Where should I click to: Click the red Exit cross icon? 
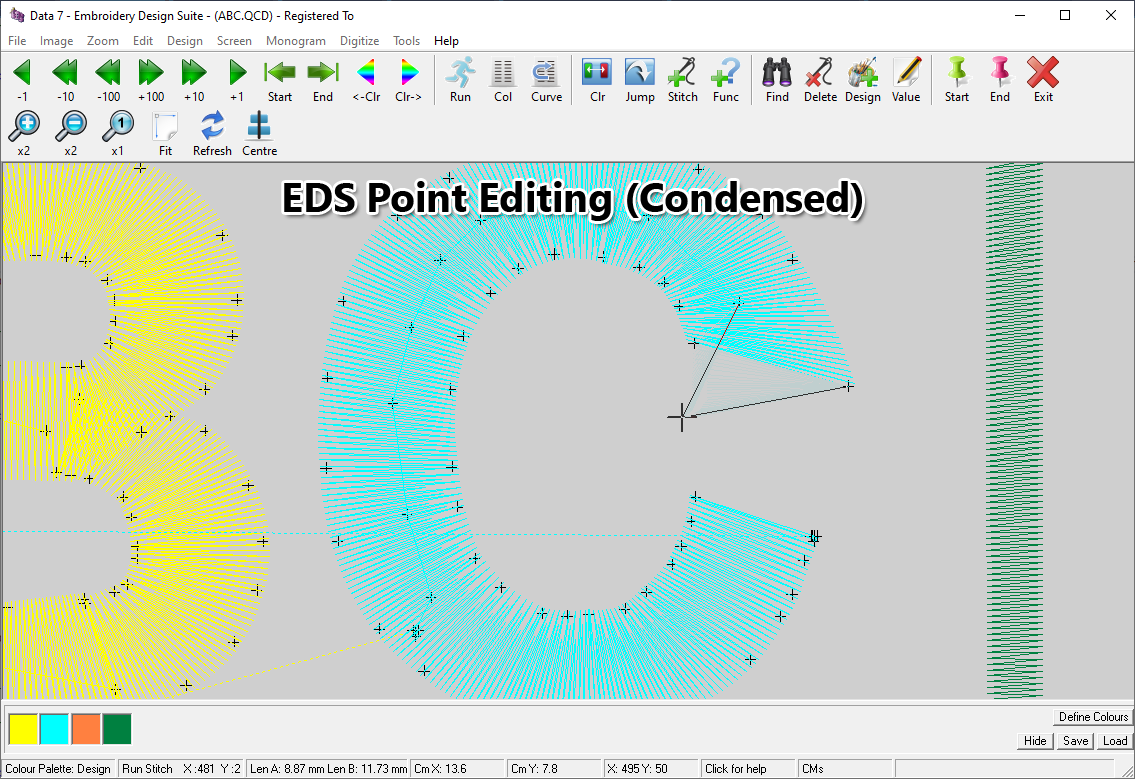point(1043,80)
